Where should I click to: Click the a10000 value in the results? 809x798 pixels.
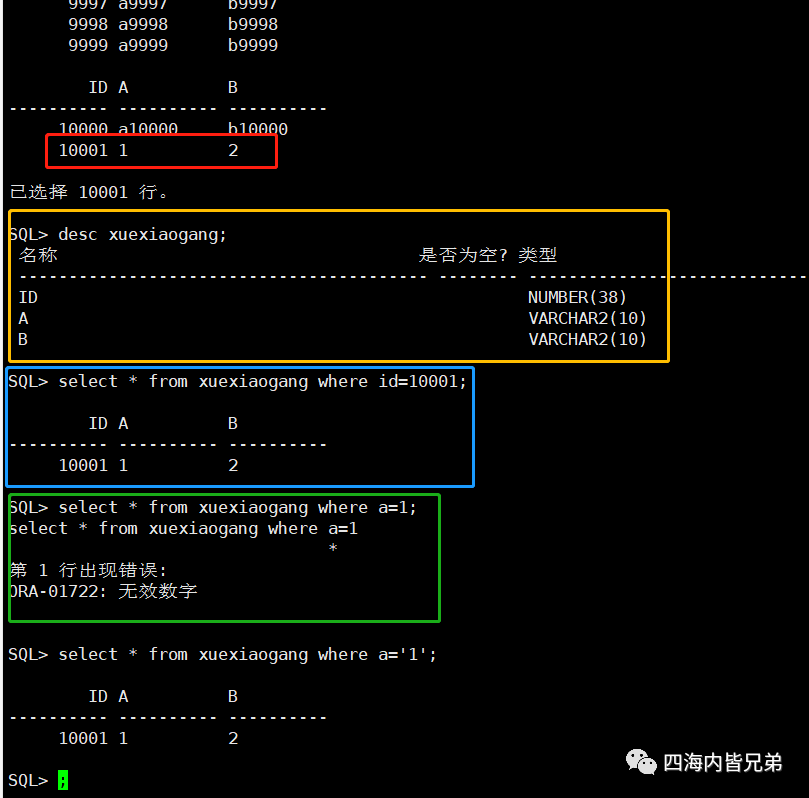(148, 128)
